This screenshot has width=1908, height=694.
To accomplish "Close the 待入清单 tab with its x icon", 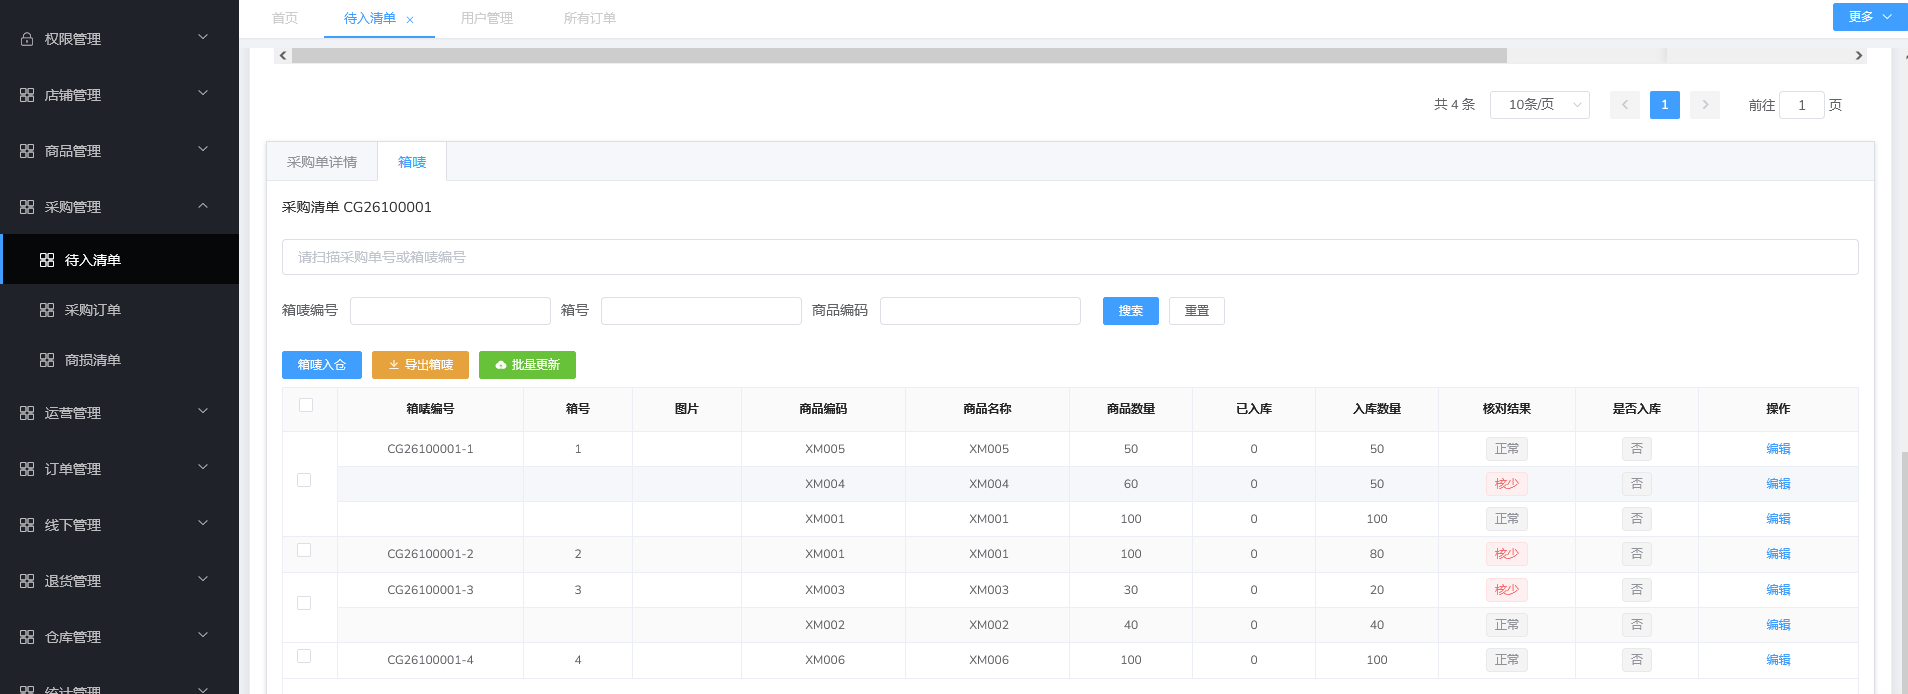I will (x=410, y=19).
